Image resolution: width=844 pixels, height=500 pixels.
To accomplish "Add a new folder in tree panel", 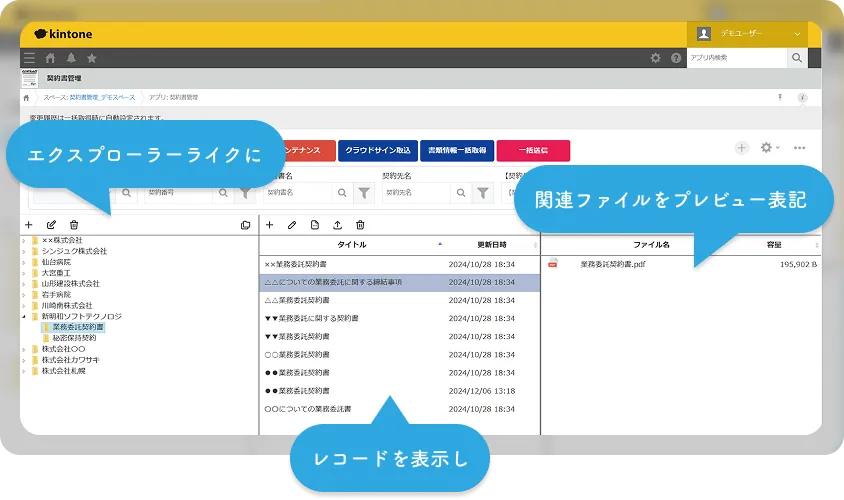I will pos(29,225).
